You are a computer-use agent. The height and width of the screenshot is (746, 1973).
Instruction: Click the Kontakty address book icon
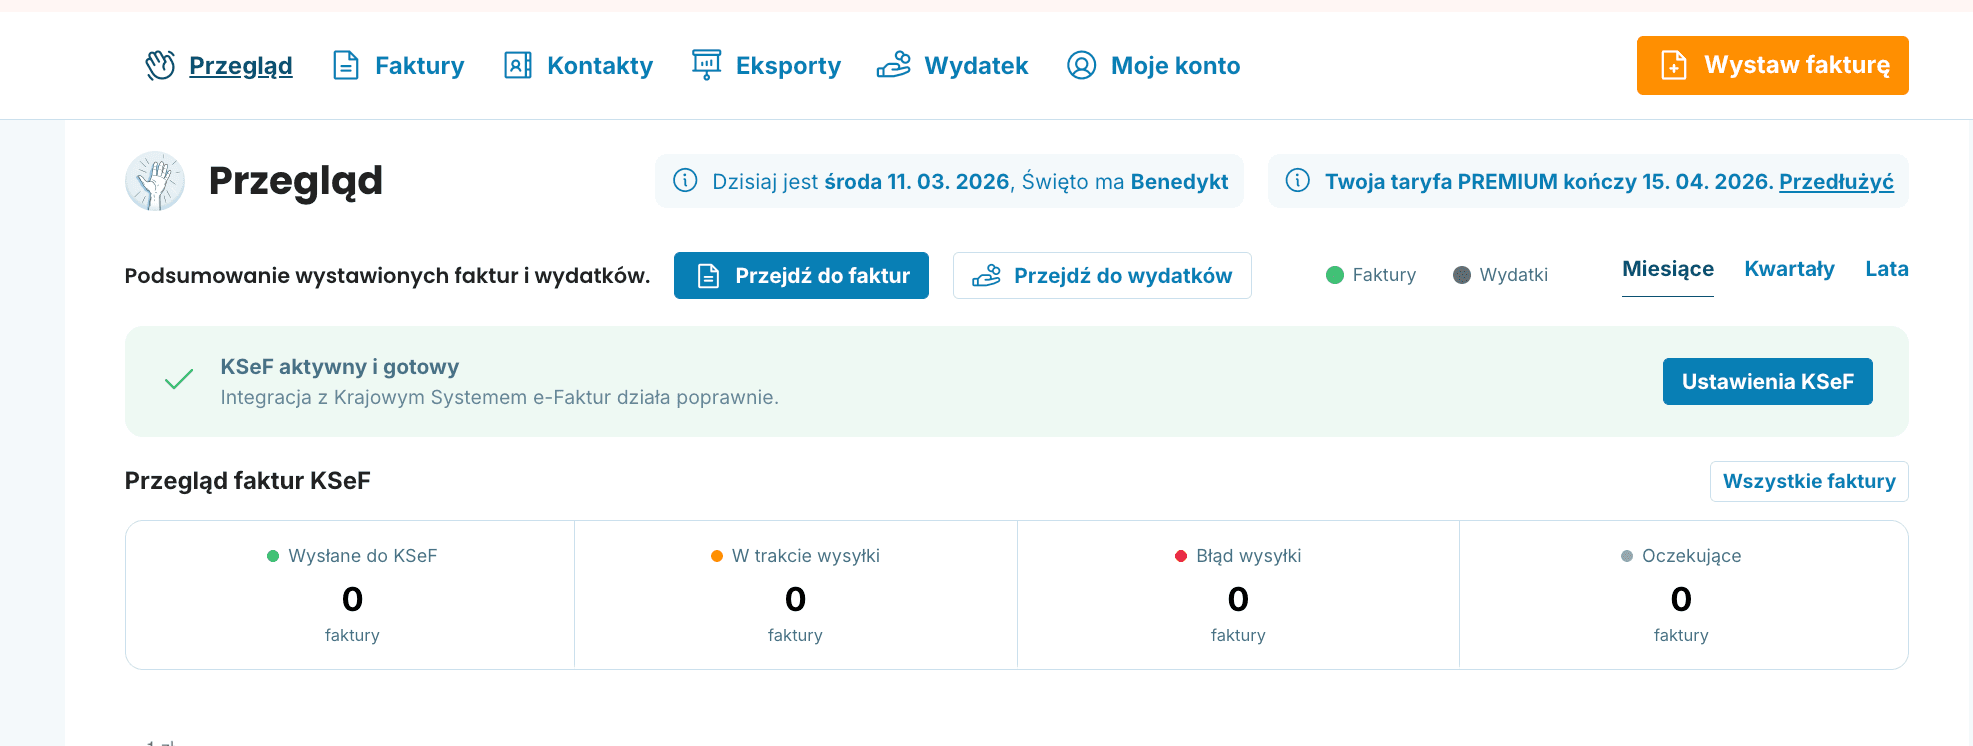pyautogui.click(x=517, y=65)
